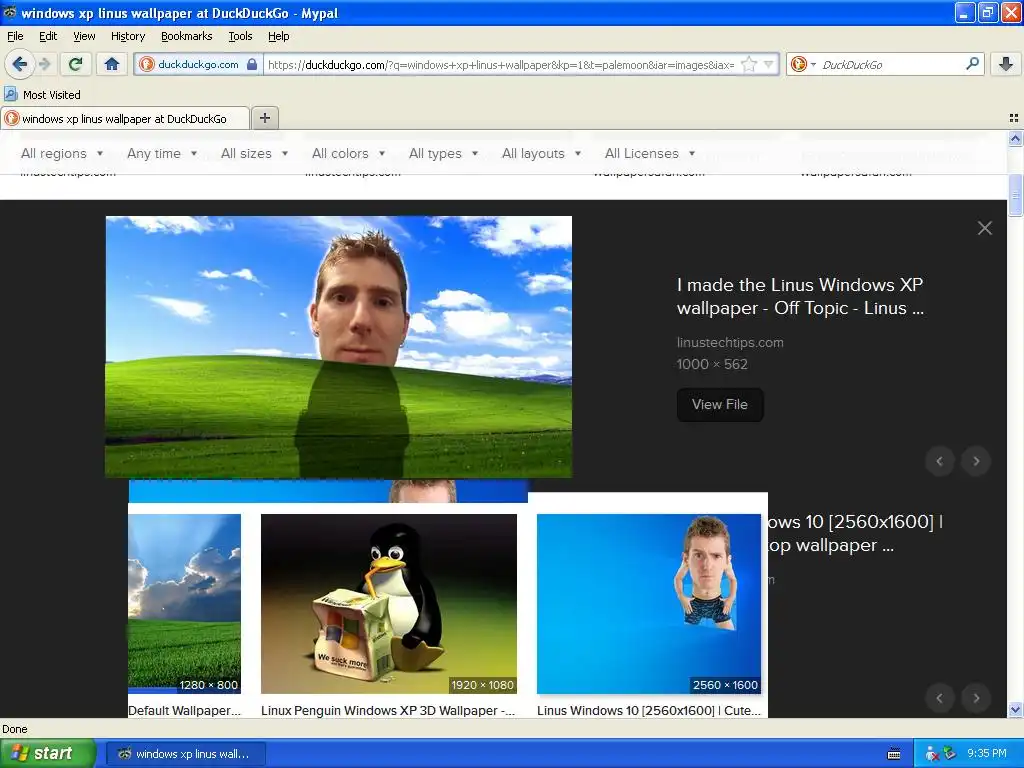Select the Linux Penguin 1920 × 1080 thumbnail
This screenshot has width=1024, height=768.
point(389,603)
